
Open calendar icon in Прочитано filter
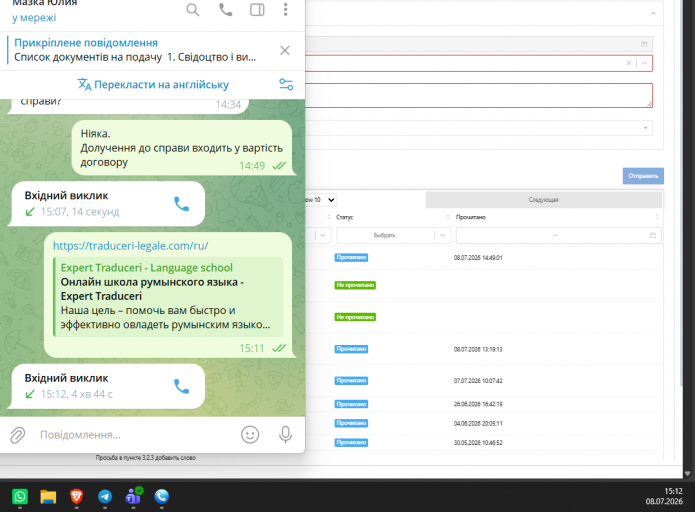[x=652, y=235]
